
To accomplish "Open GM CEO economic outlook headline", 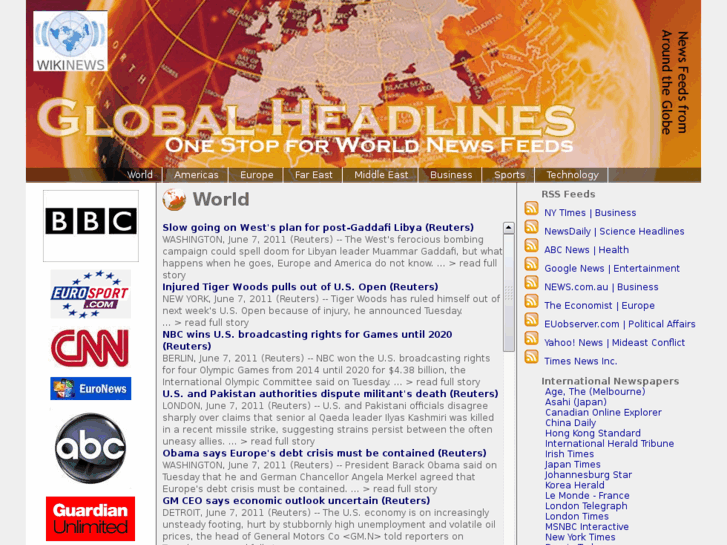I will pyautogui.click(x=296, y=501).
